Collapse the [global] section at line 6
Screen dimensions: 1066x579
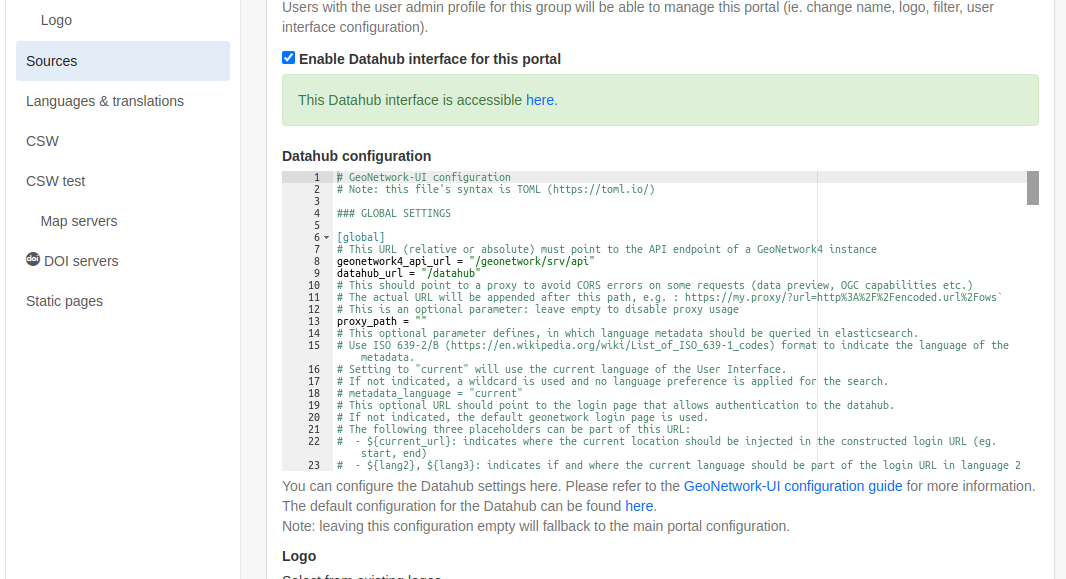[325, 237]
